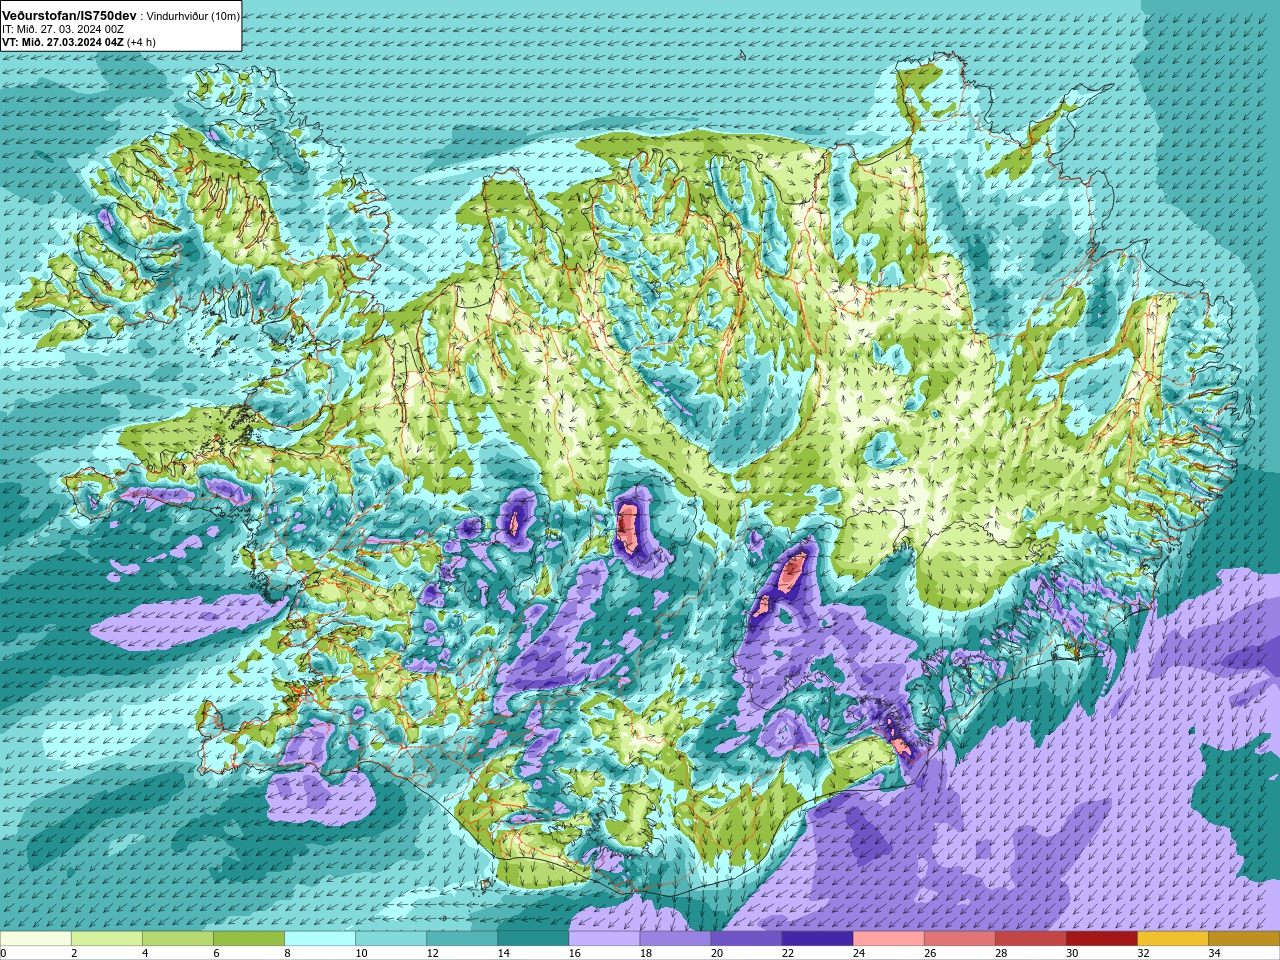
Task: Click the legend scale value '30'
Action: 1071,953
